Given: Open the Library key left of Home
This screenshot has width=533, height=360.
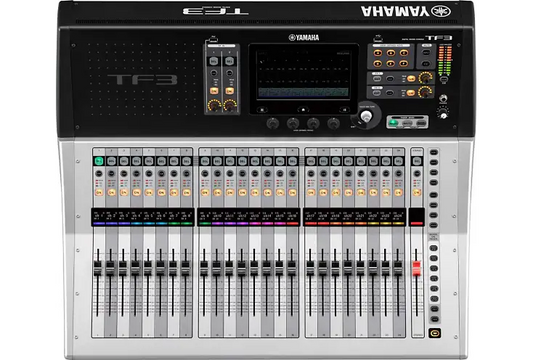Looking at the screenshot, I should (x=262, y=109).
